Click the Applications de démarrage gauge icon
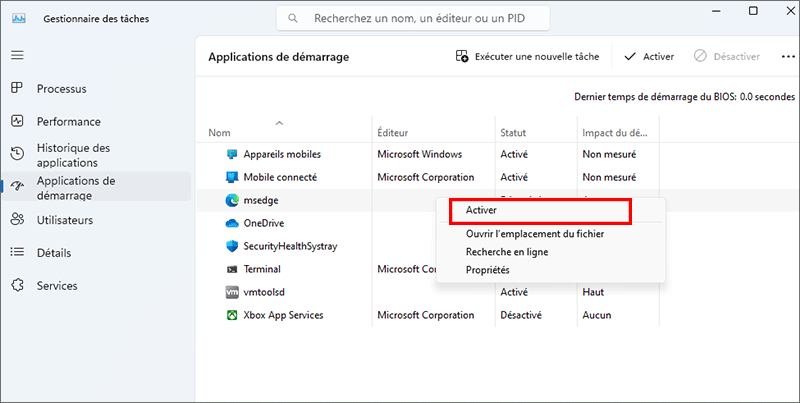Image resolution: width=800 pixels, height=403 pixels. click(17, 187)
